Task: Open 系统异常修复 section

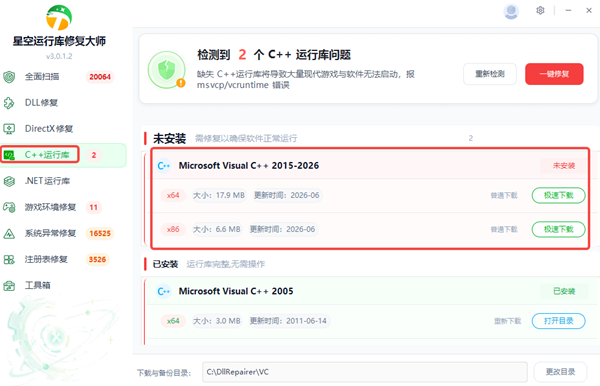Action: pyautogui.click(x=51, y=233)
